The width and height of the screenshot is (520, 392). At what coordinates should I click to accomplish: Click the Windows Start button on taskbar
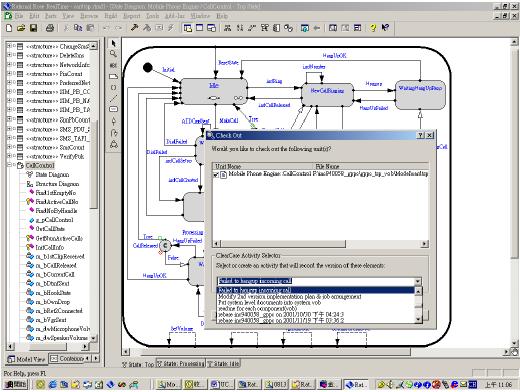pos(15,384)
